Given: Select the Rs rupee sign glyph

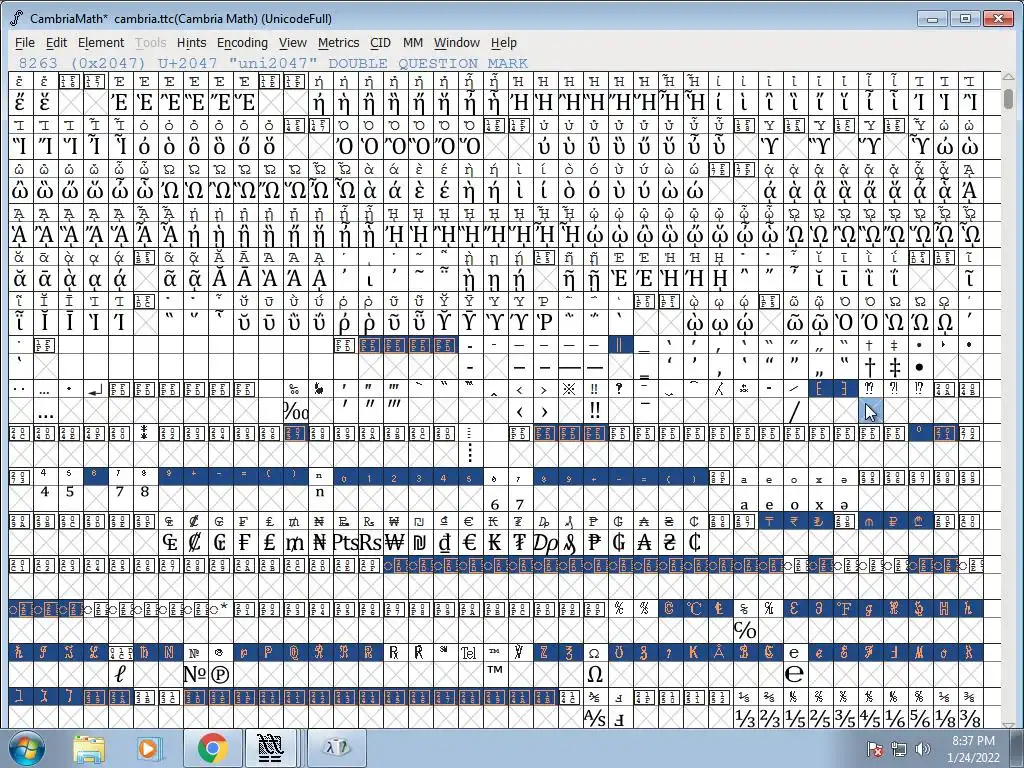Looking at the screenshot, I should [370, 542].
